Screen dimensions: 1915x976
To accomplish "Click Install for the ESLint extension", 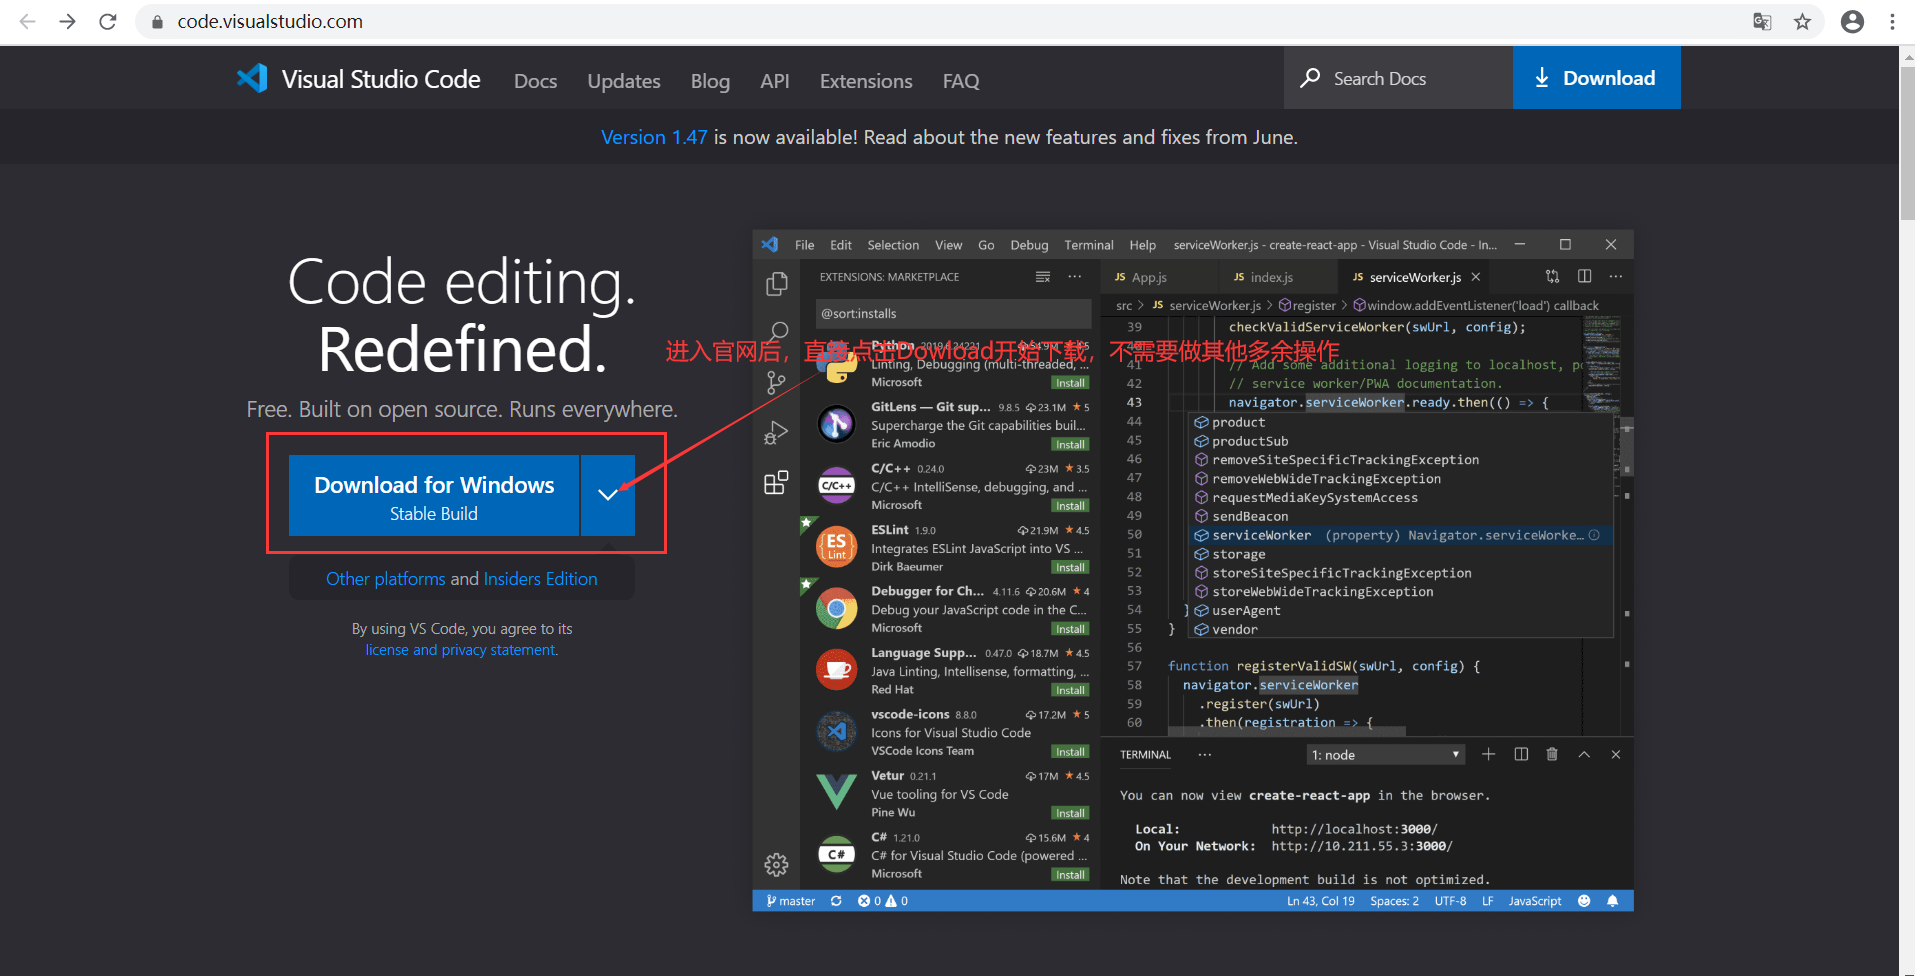I will [x=1070, y=567].
